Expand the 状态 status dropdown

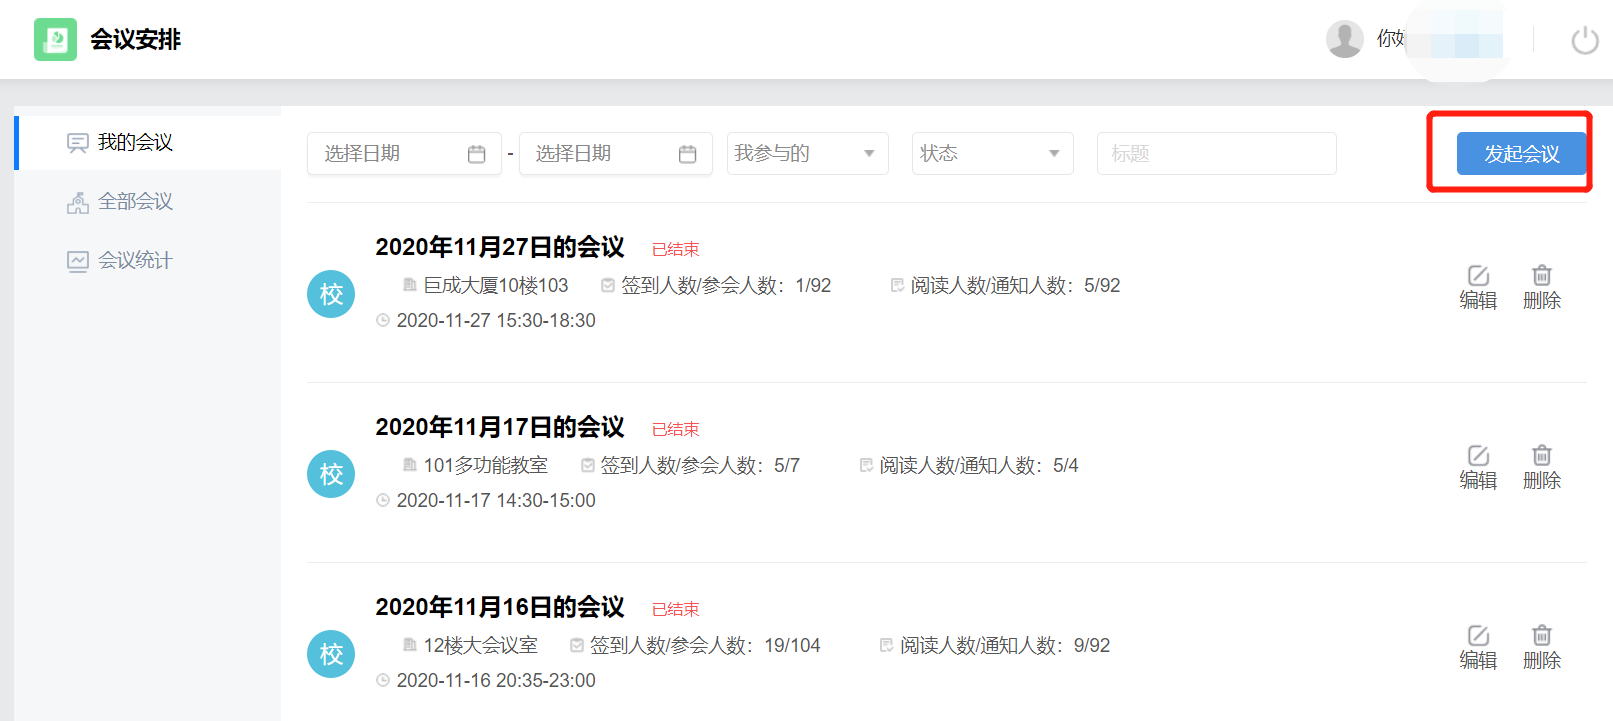coord(991,154)
